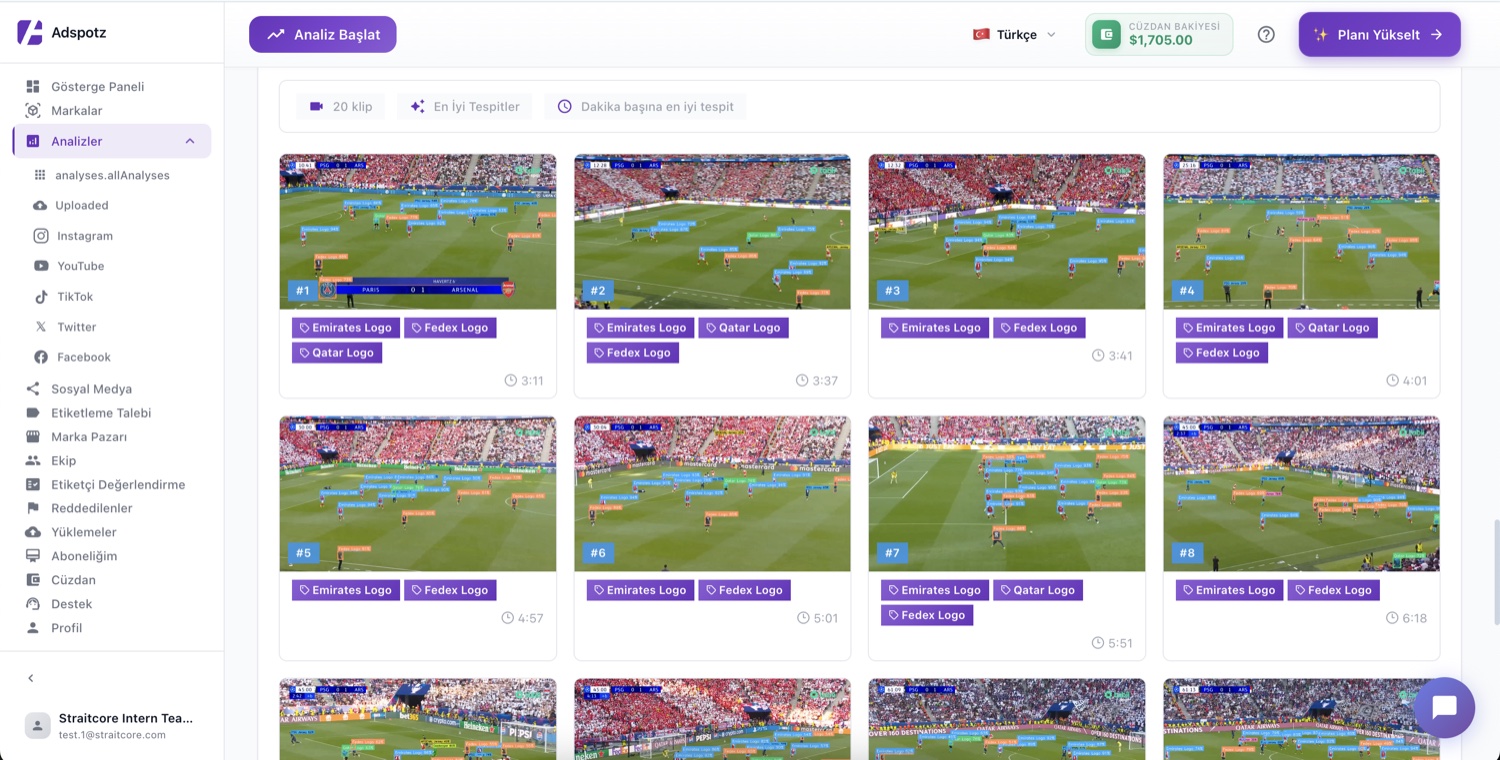Screen dimensions: 1500x760
Task: Open Sosyal Medya share icon
Action: pyautogui.click(x=33, y=389)
